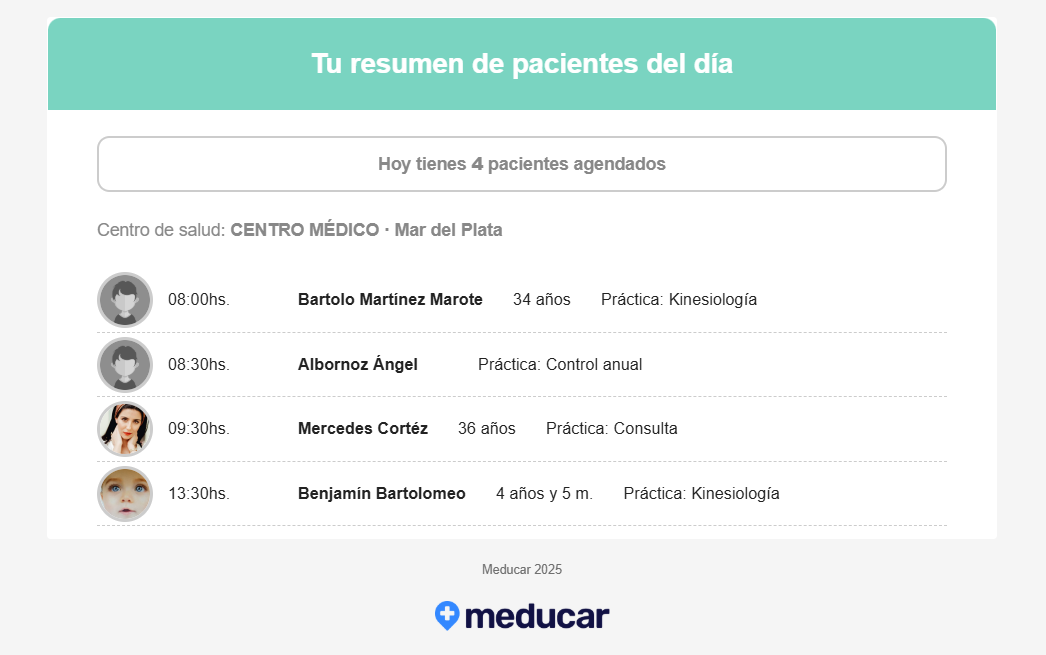Click the meducar wordmark in footer
Viewport: 1046px width, 655px height.
(x=537, y=616)
